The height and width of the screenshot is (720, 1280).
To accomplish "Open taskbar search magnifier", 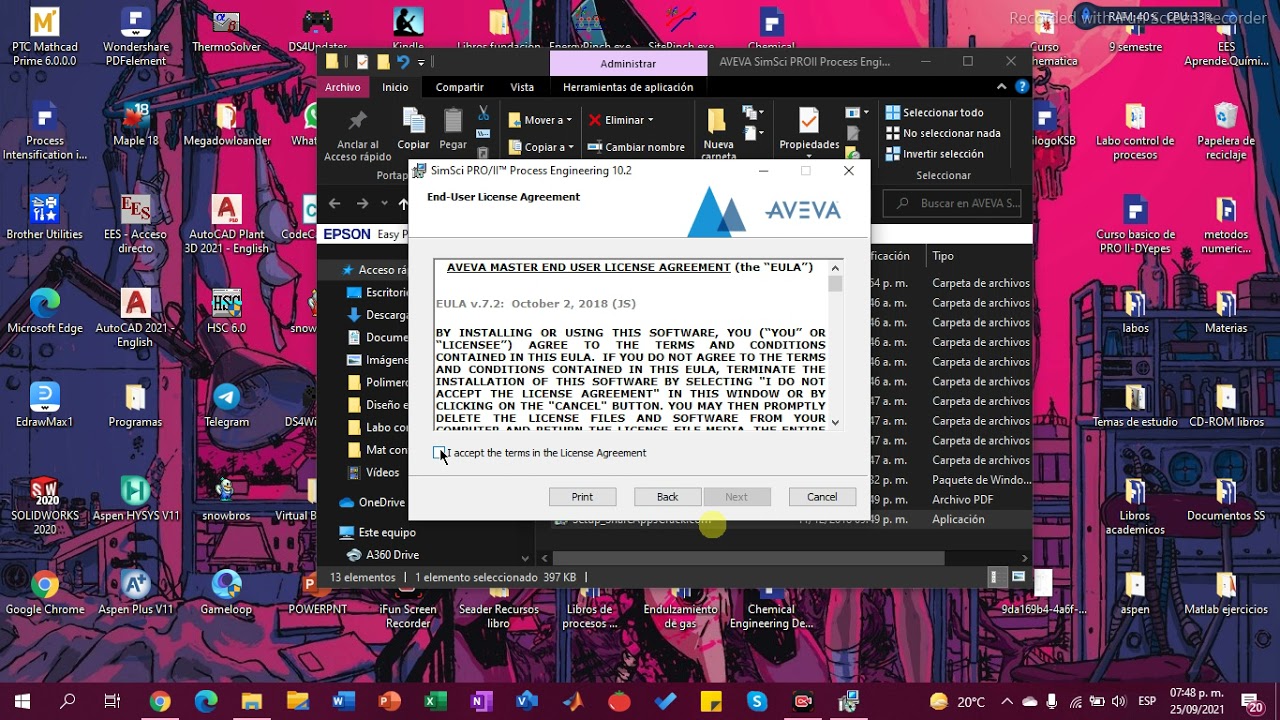I will pos(67,701).
